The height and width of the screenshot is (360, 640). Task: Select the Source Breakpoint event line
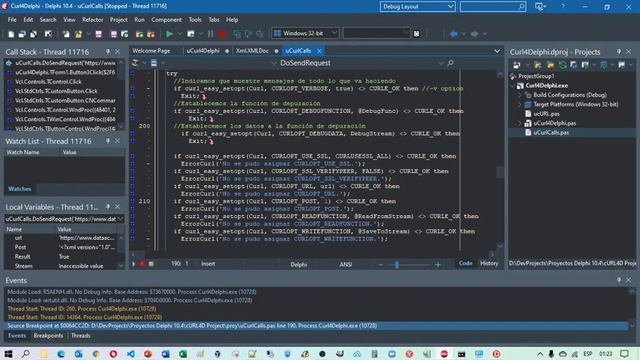pos(316,326)
